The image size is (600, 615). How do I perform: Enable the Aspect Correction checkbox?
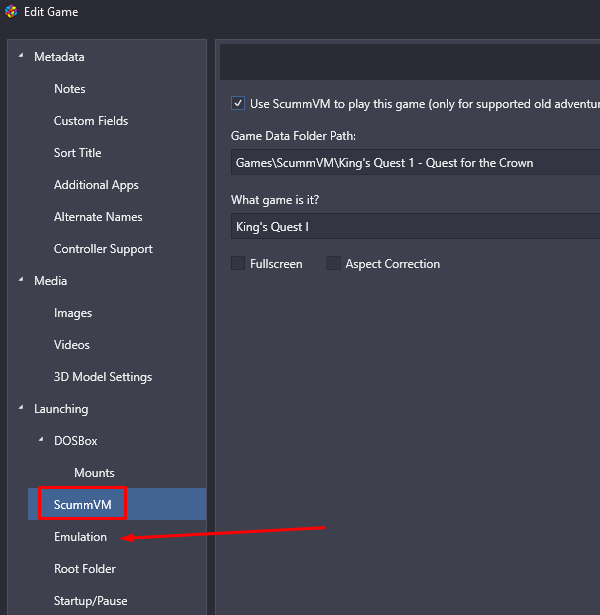click(x=333, y=263)
